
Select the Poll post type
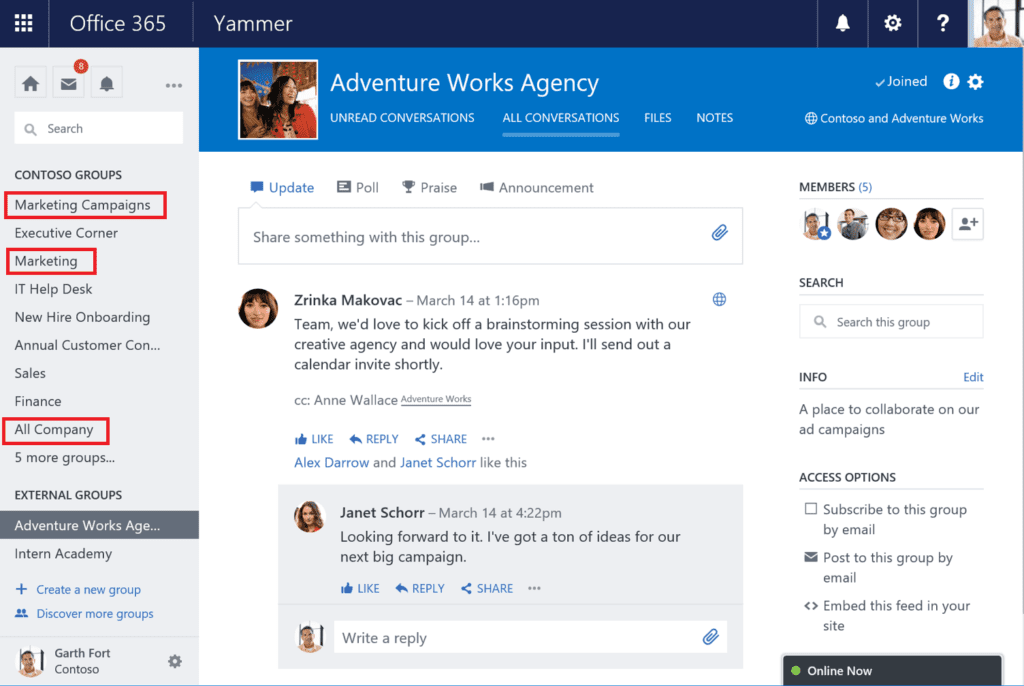coord(357,187)
